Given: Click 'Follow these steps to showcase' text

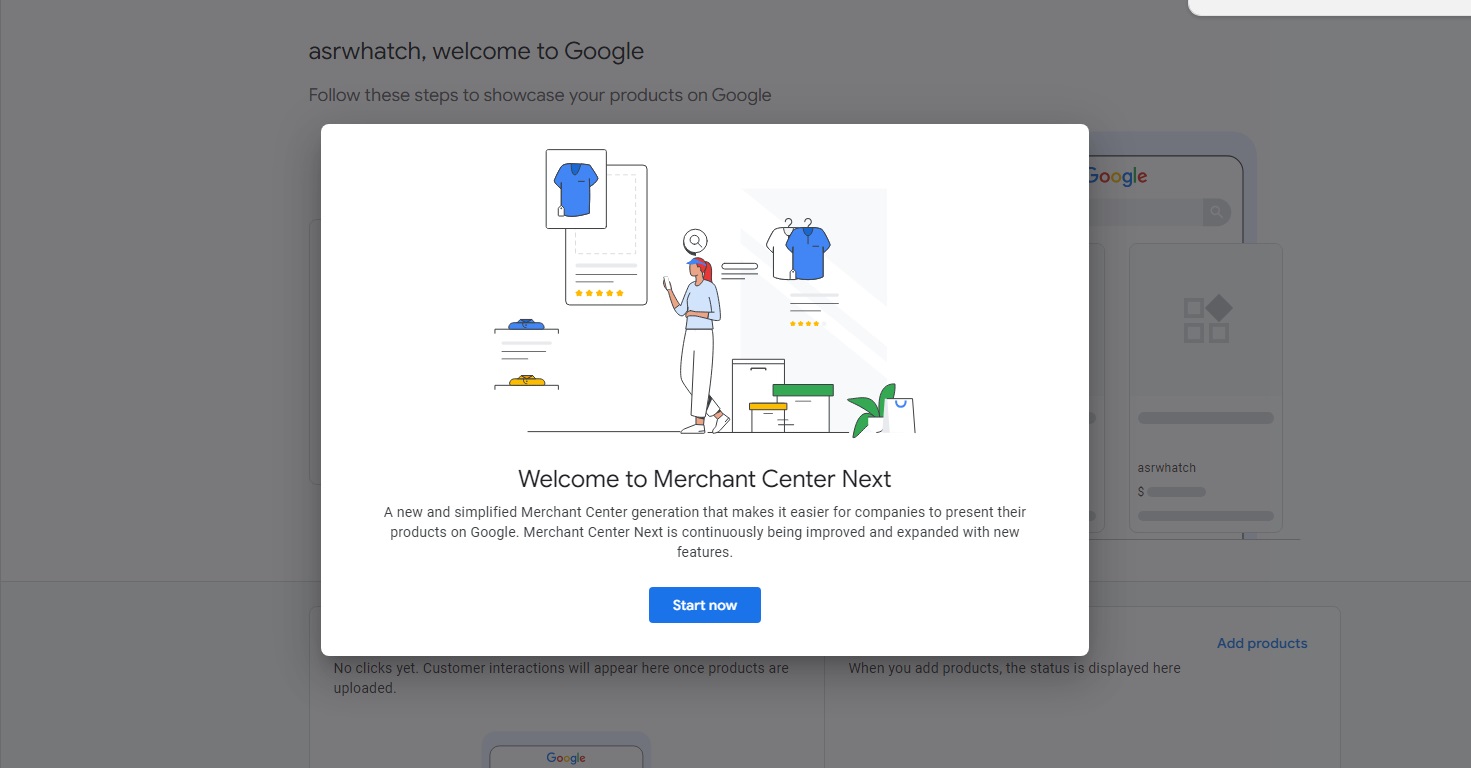Looking at the screenshot, I should tap(540, 95).
